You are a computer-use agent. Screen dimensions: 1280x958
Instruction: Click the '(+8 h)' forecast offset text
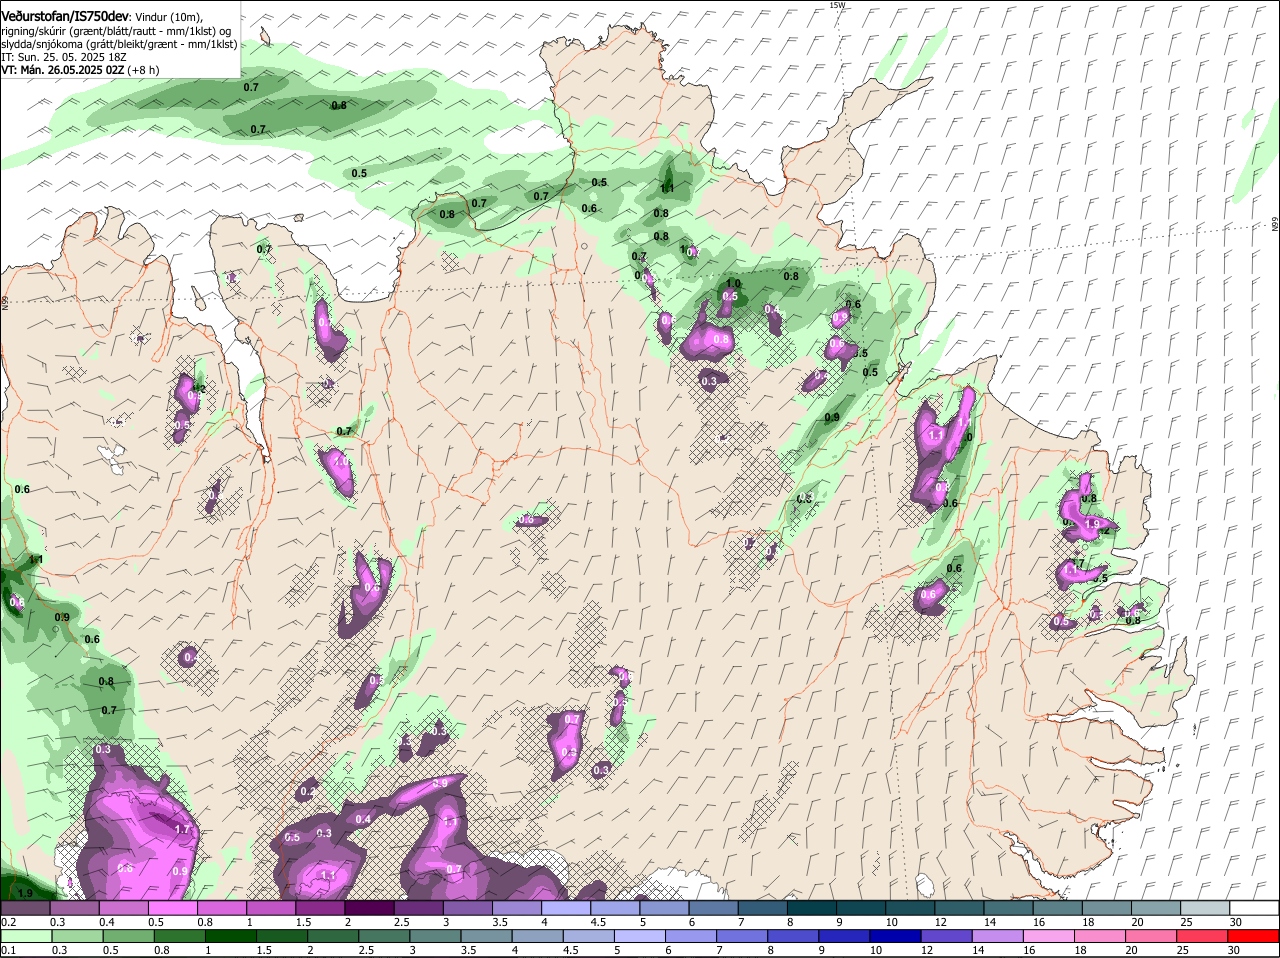[x=145, y=70]
